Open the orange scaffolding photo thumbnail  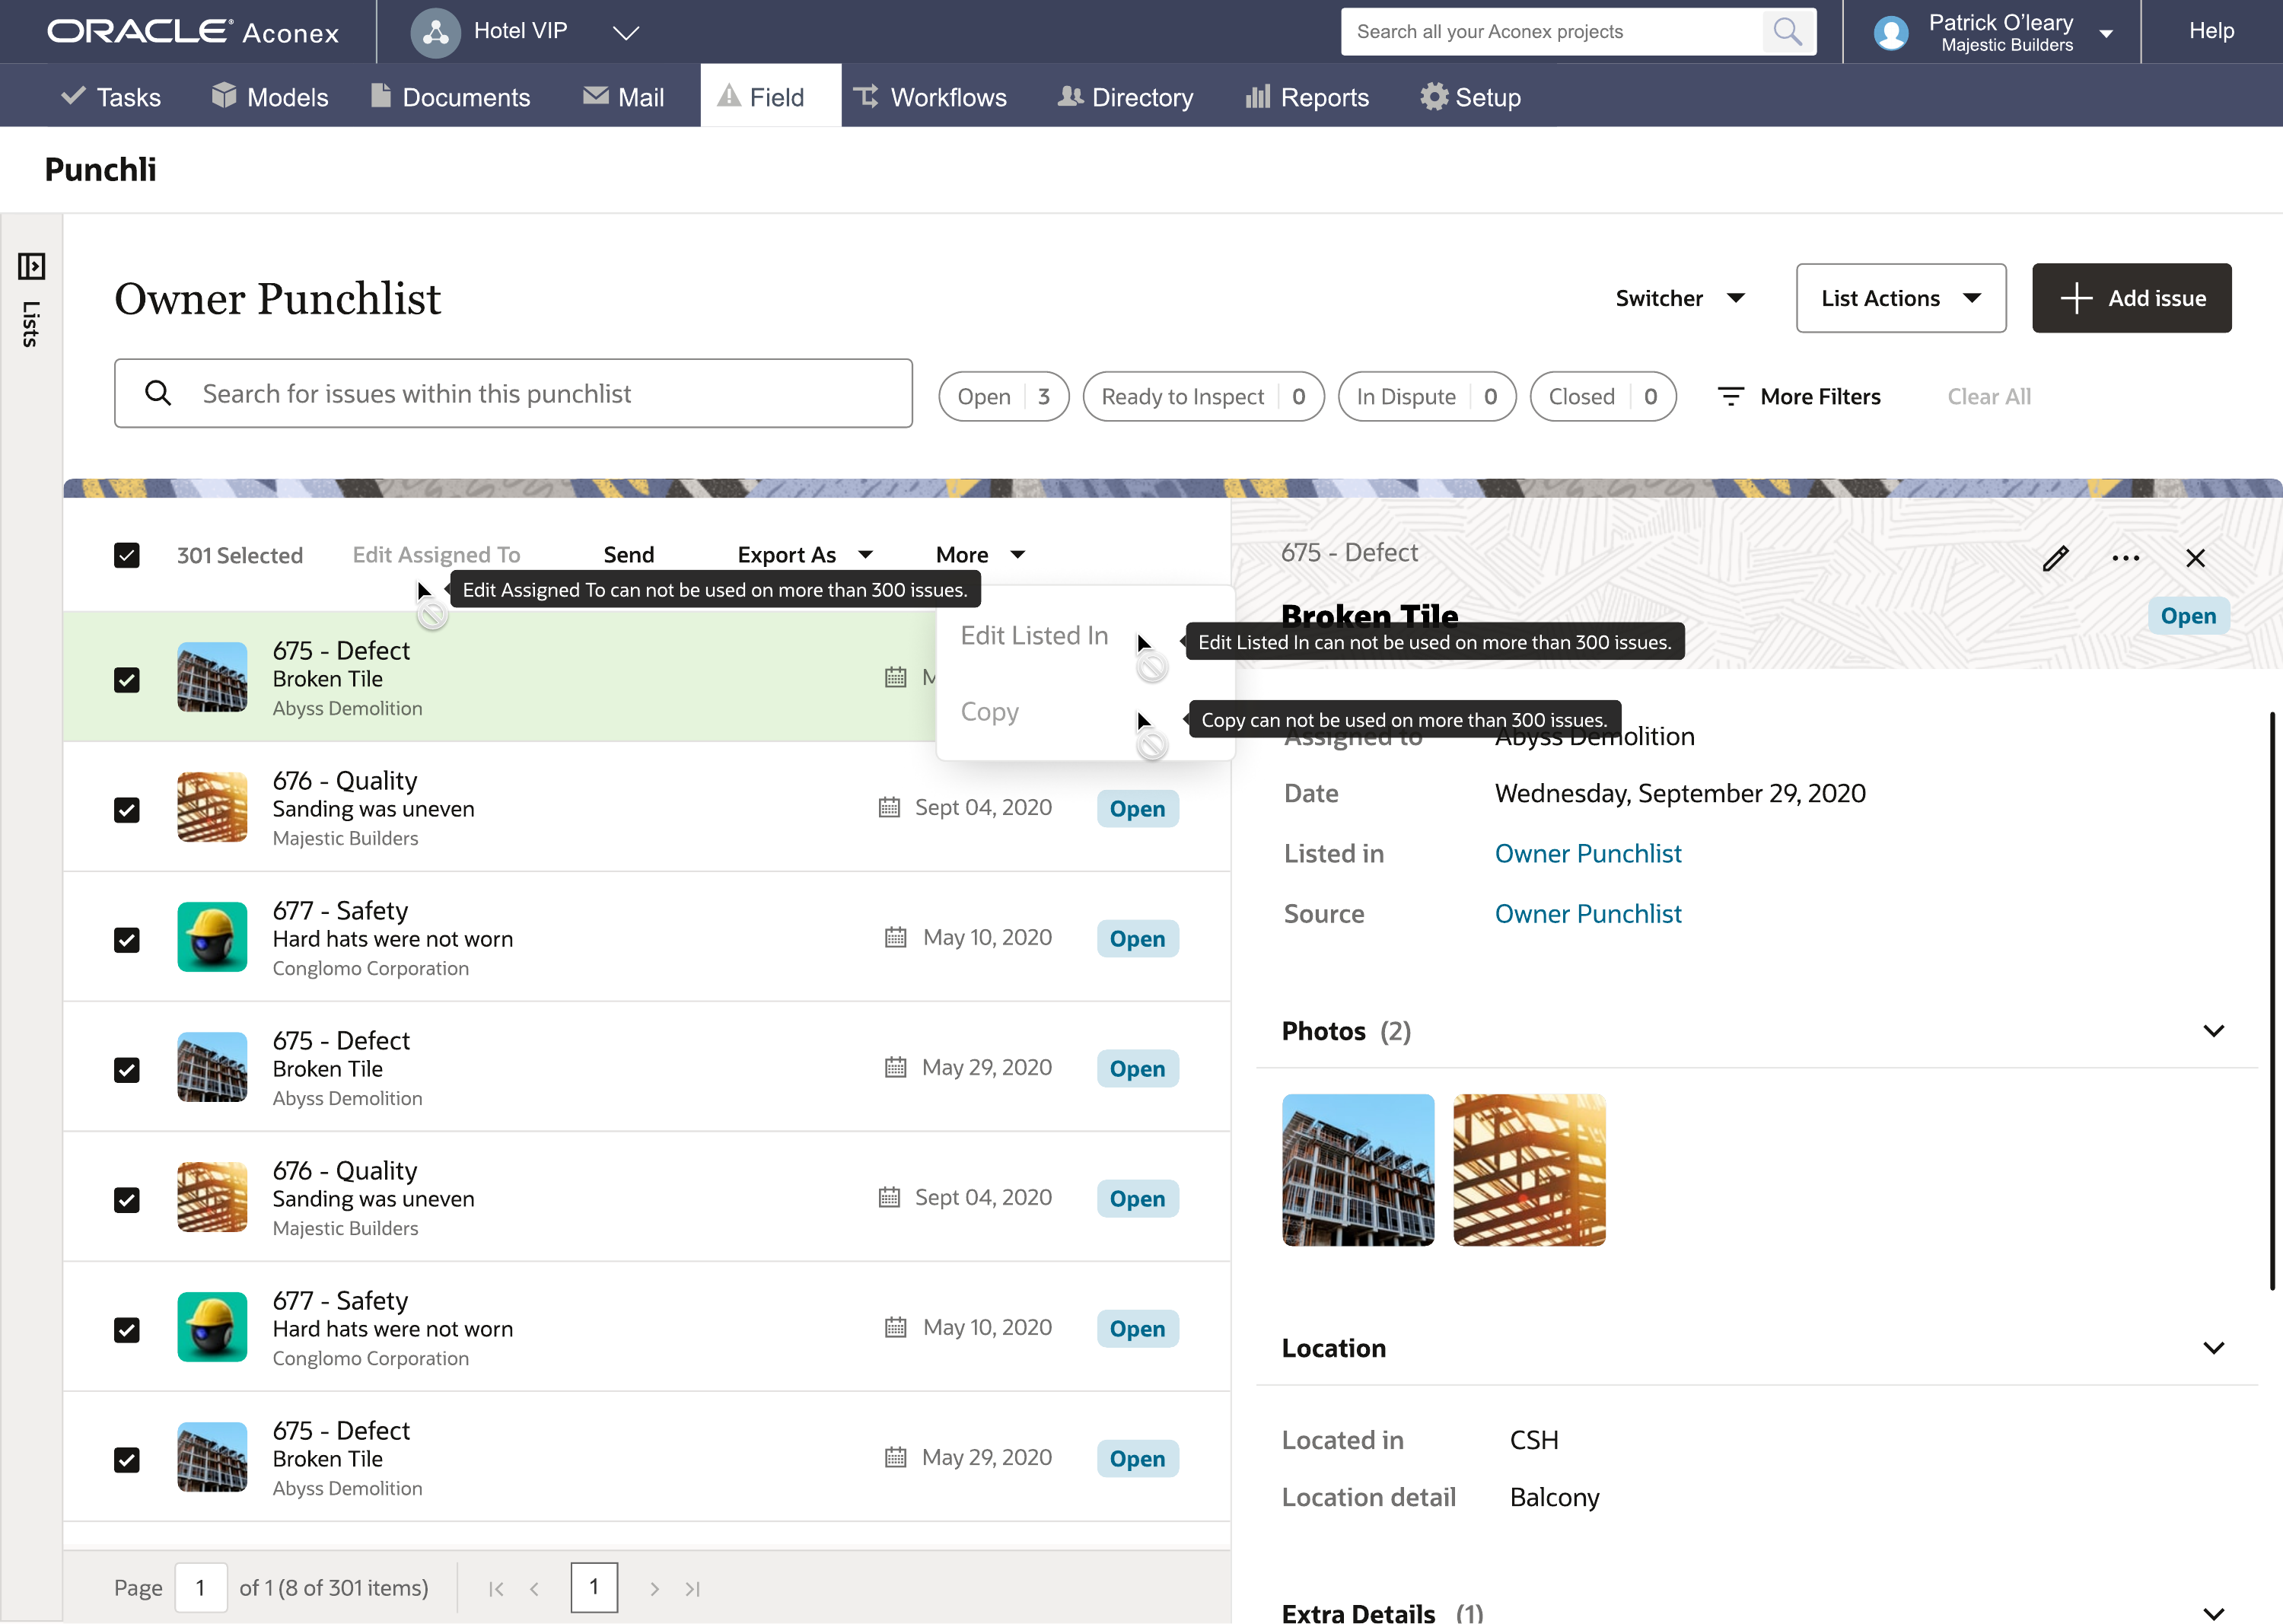pos(1529,1170)
